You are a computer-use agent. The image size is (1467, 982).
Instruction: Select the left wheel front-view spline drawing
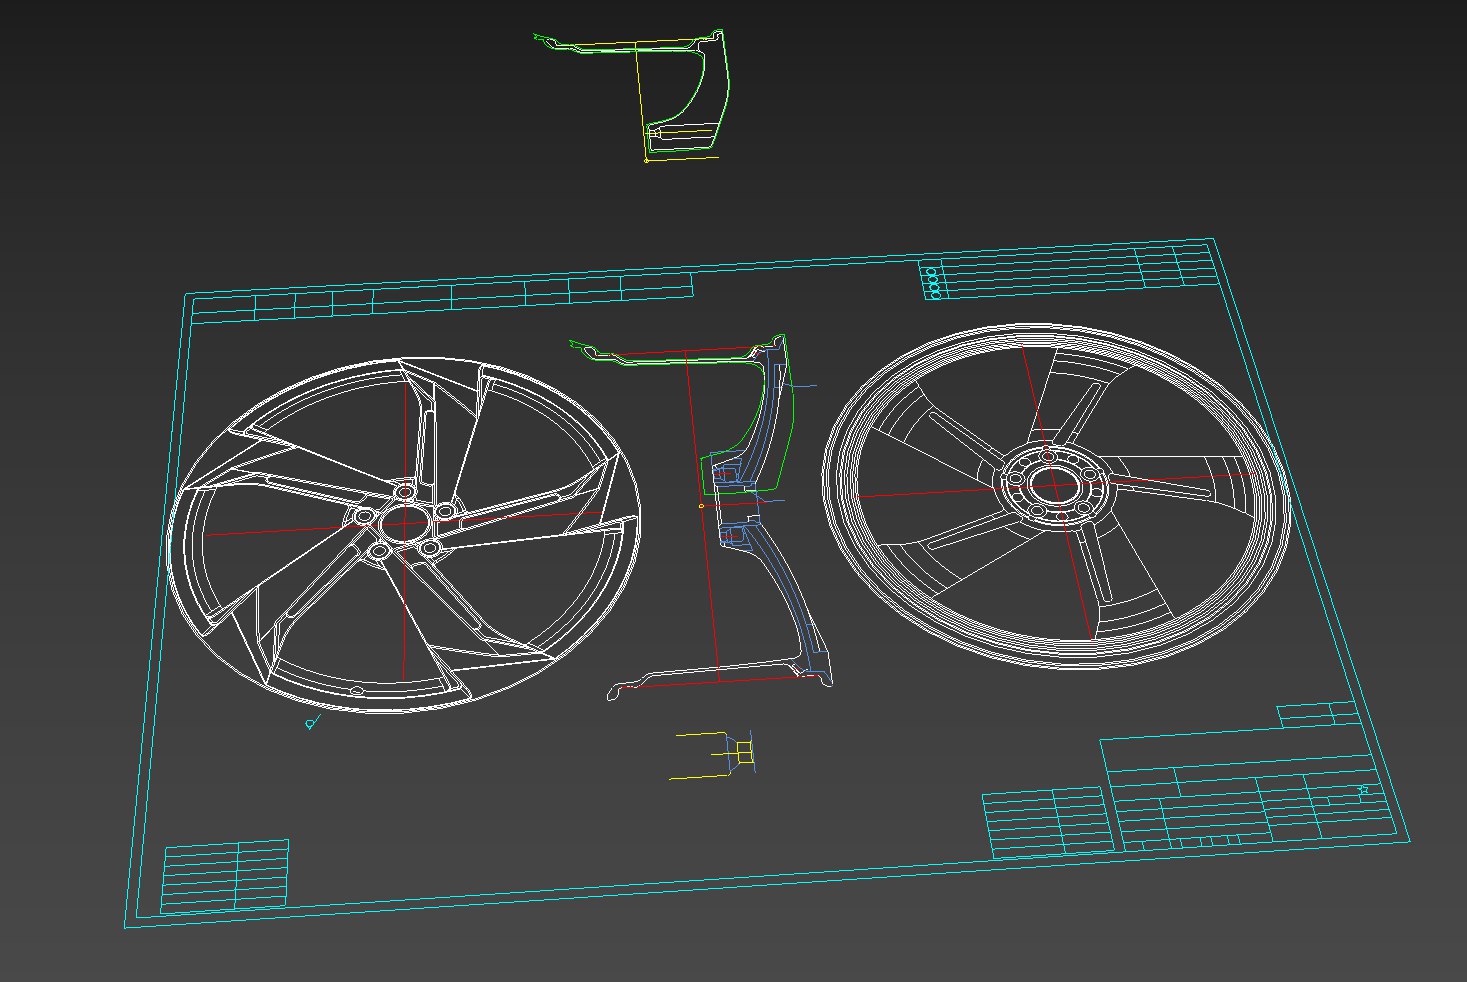pos(404,534)
